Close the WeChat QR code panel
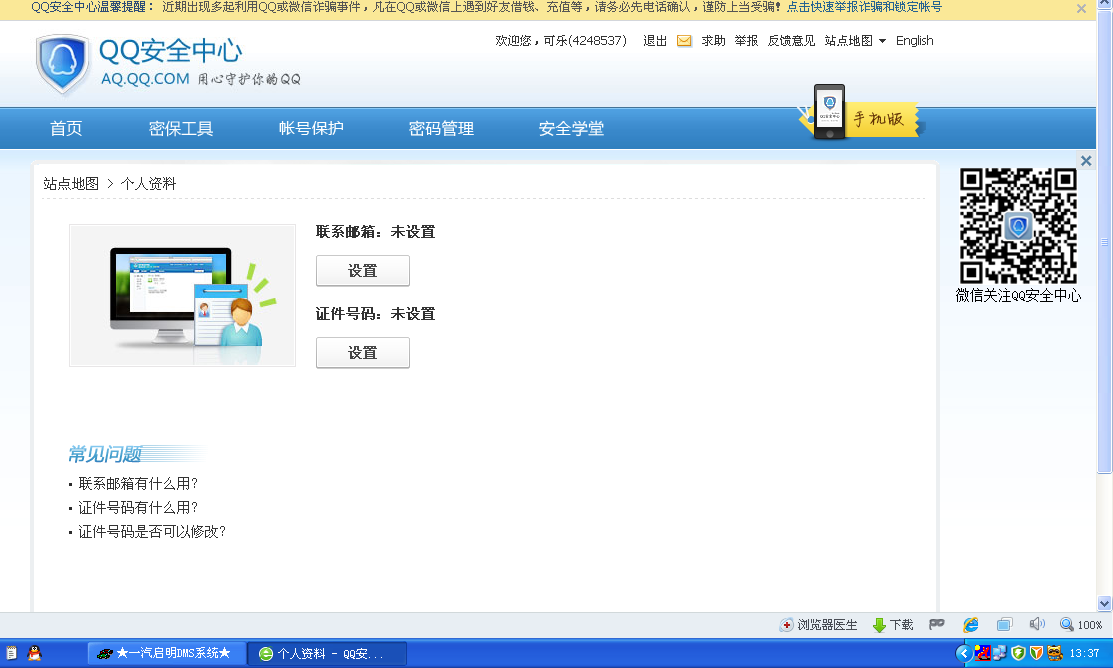Viewport: 1113px width, 668px height. (1085, 160)
